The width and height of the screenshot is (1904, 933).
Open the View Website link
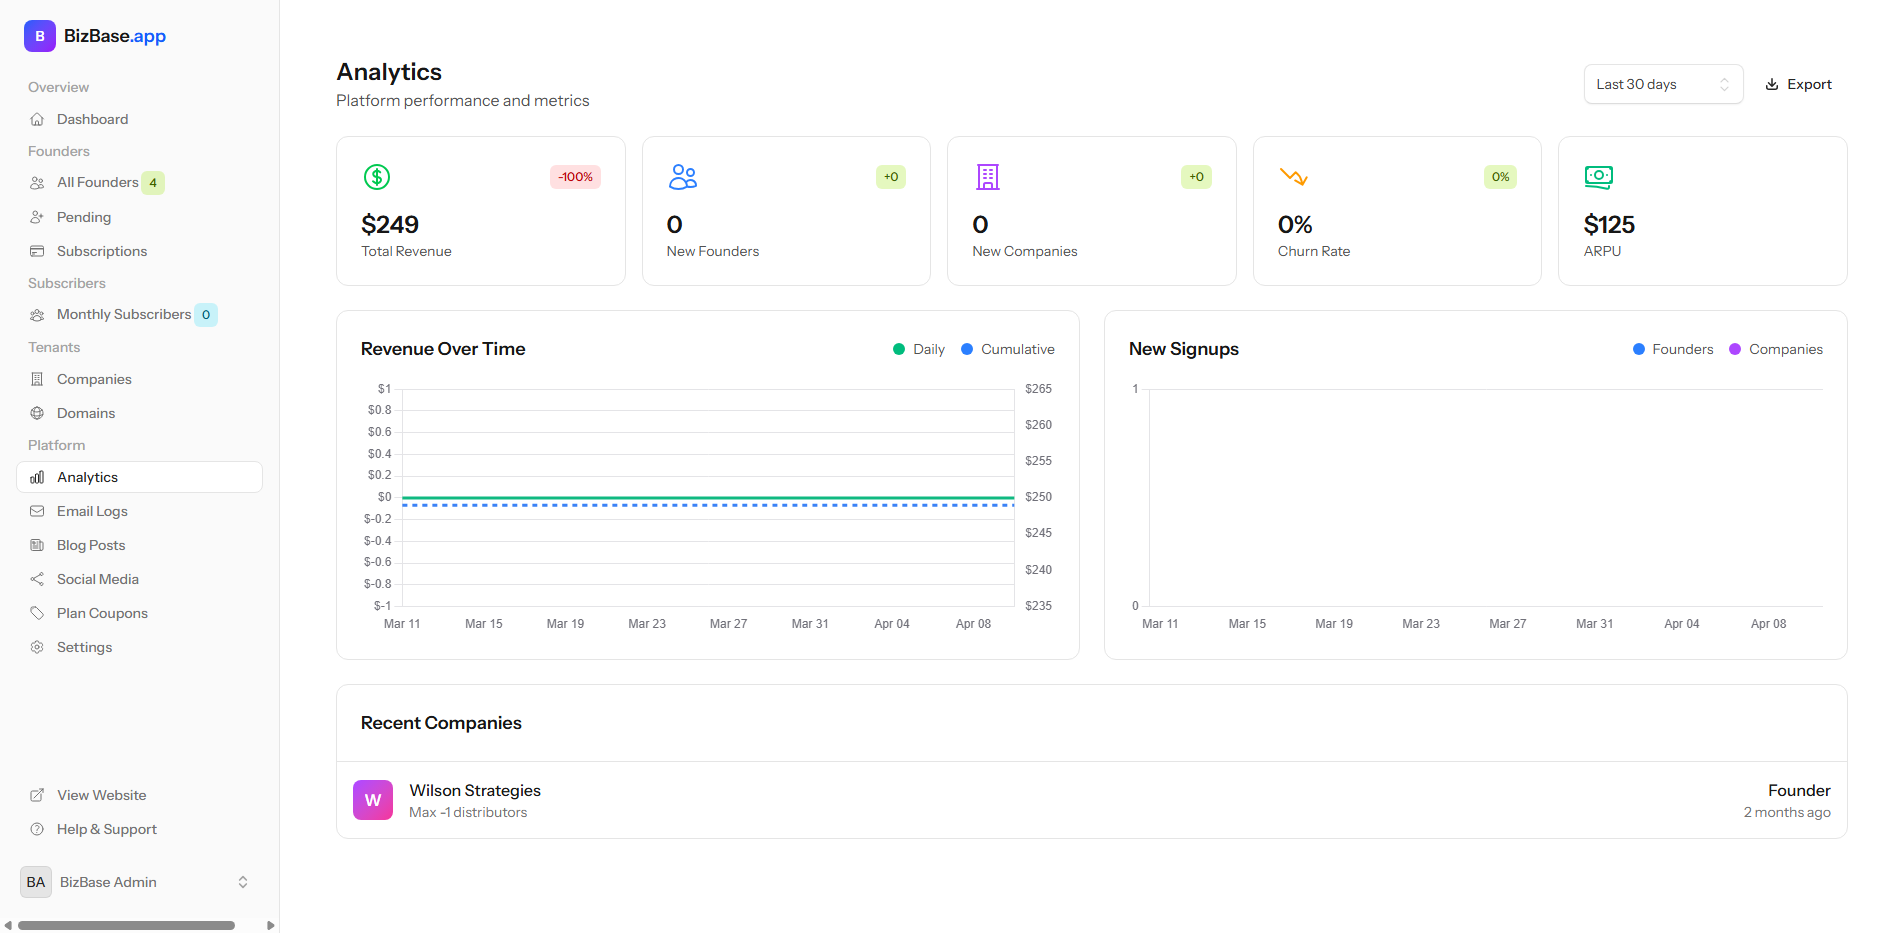click(101, 795)
